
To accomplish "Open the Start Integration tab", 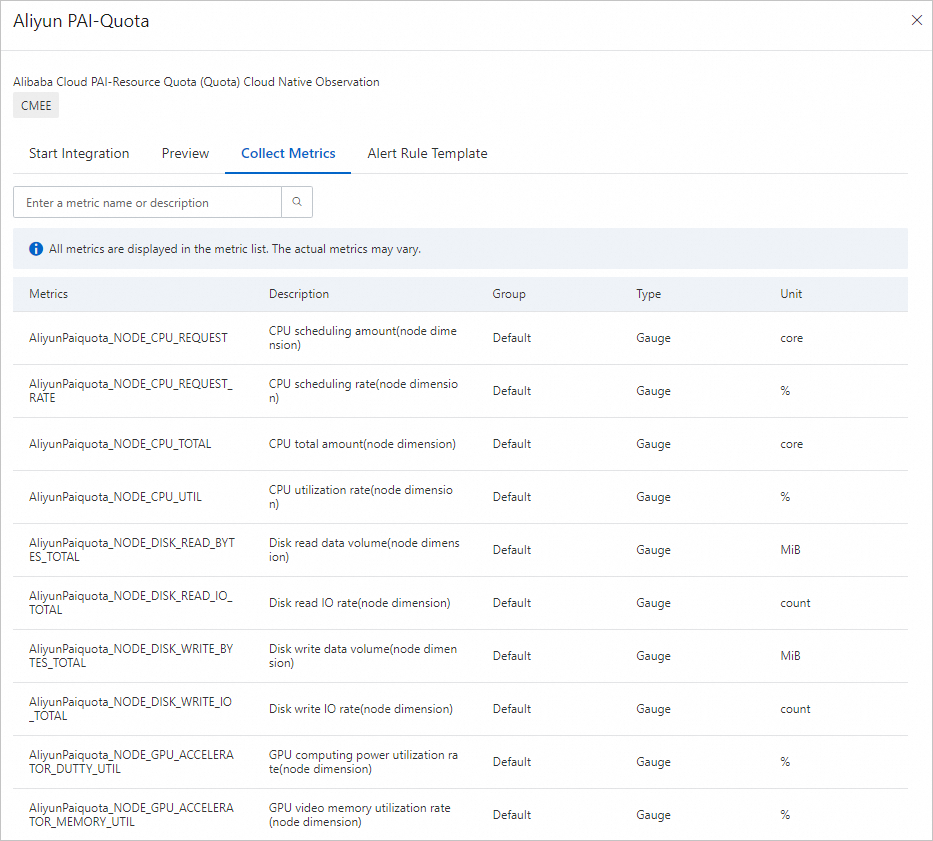I will click(x=79, y=154).
